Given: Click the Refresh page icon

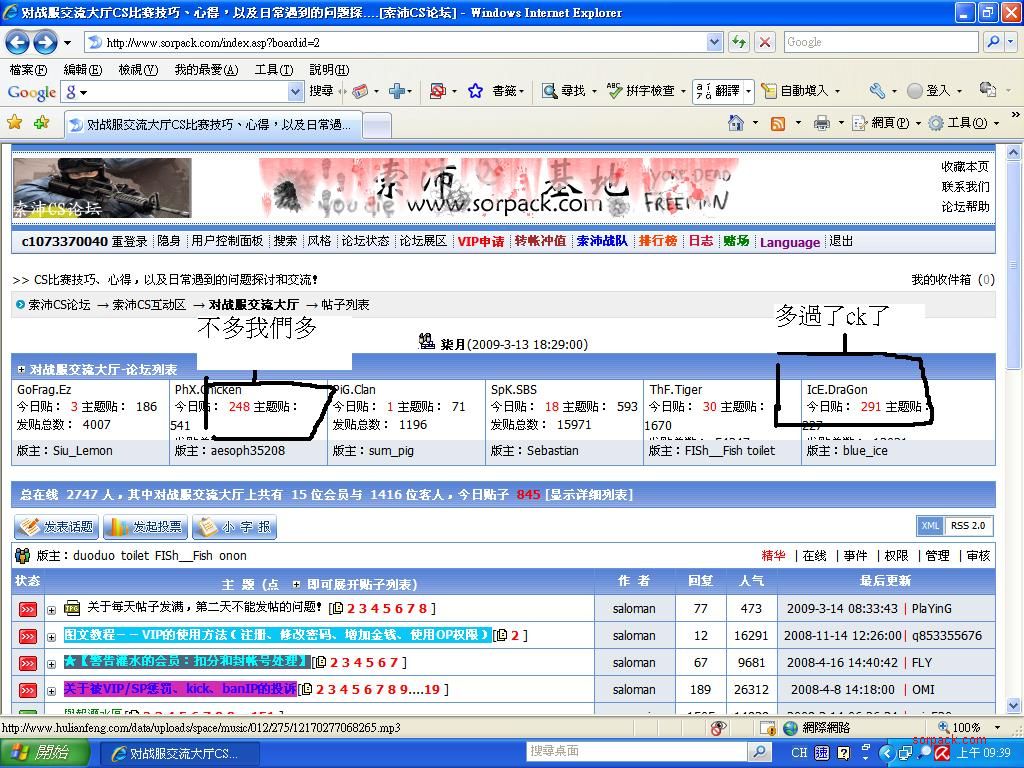Looking at the screenshot, I should (738, 42).
